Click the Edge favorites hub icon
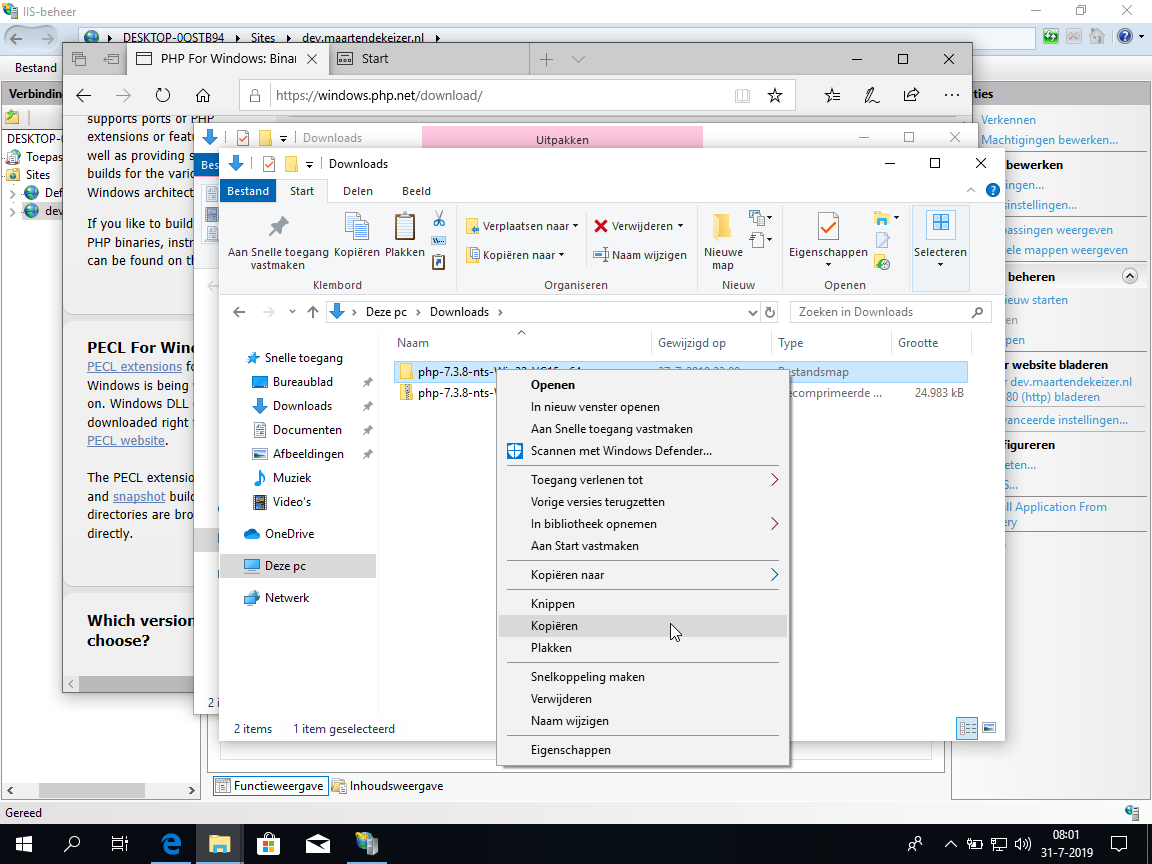This screenshot has width=1152, height=864. click(832, 95)
